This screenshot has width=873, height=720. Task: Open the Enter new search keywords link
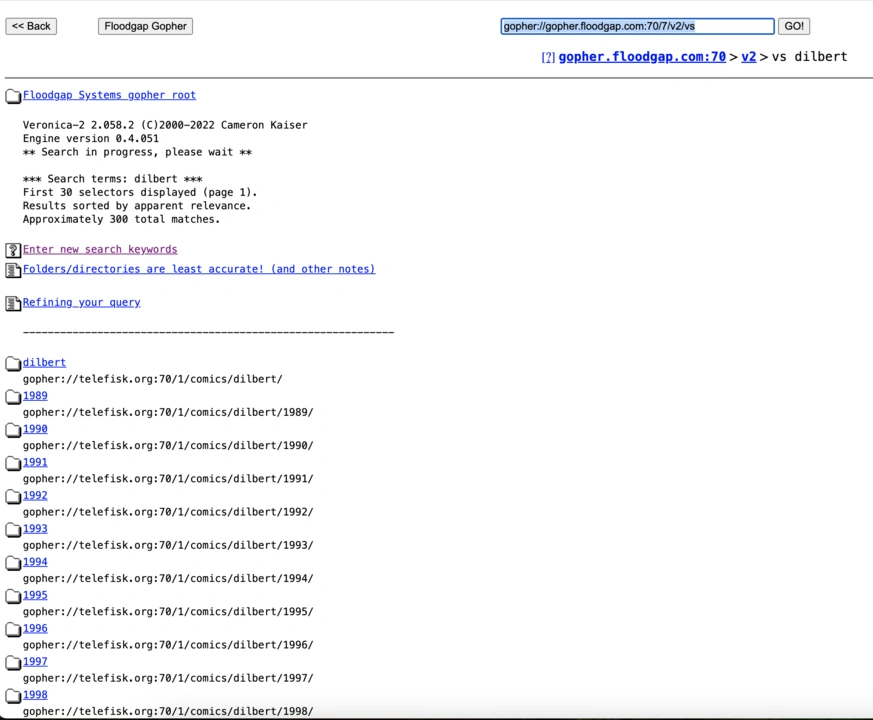tap(100, 249)
